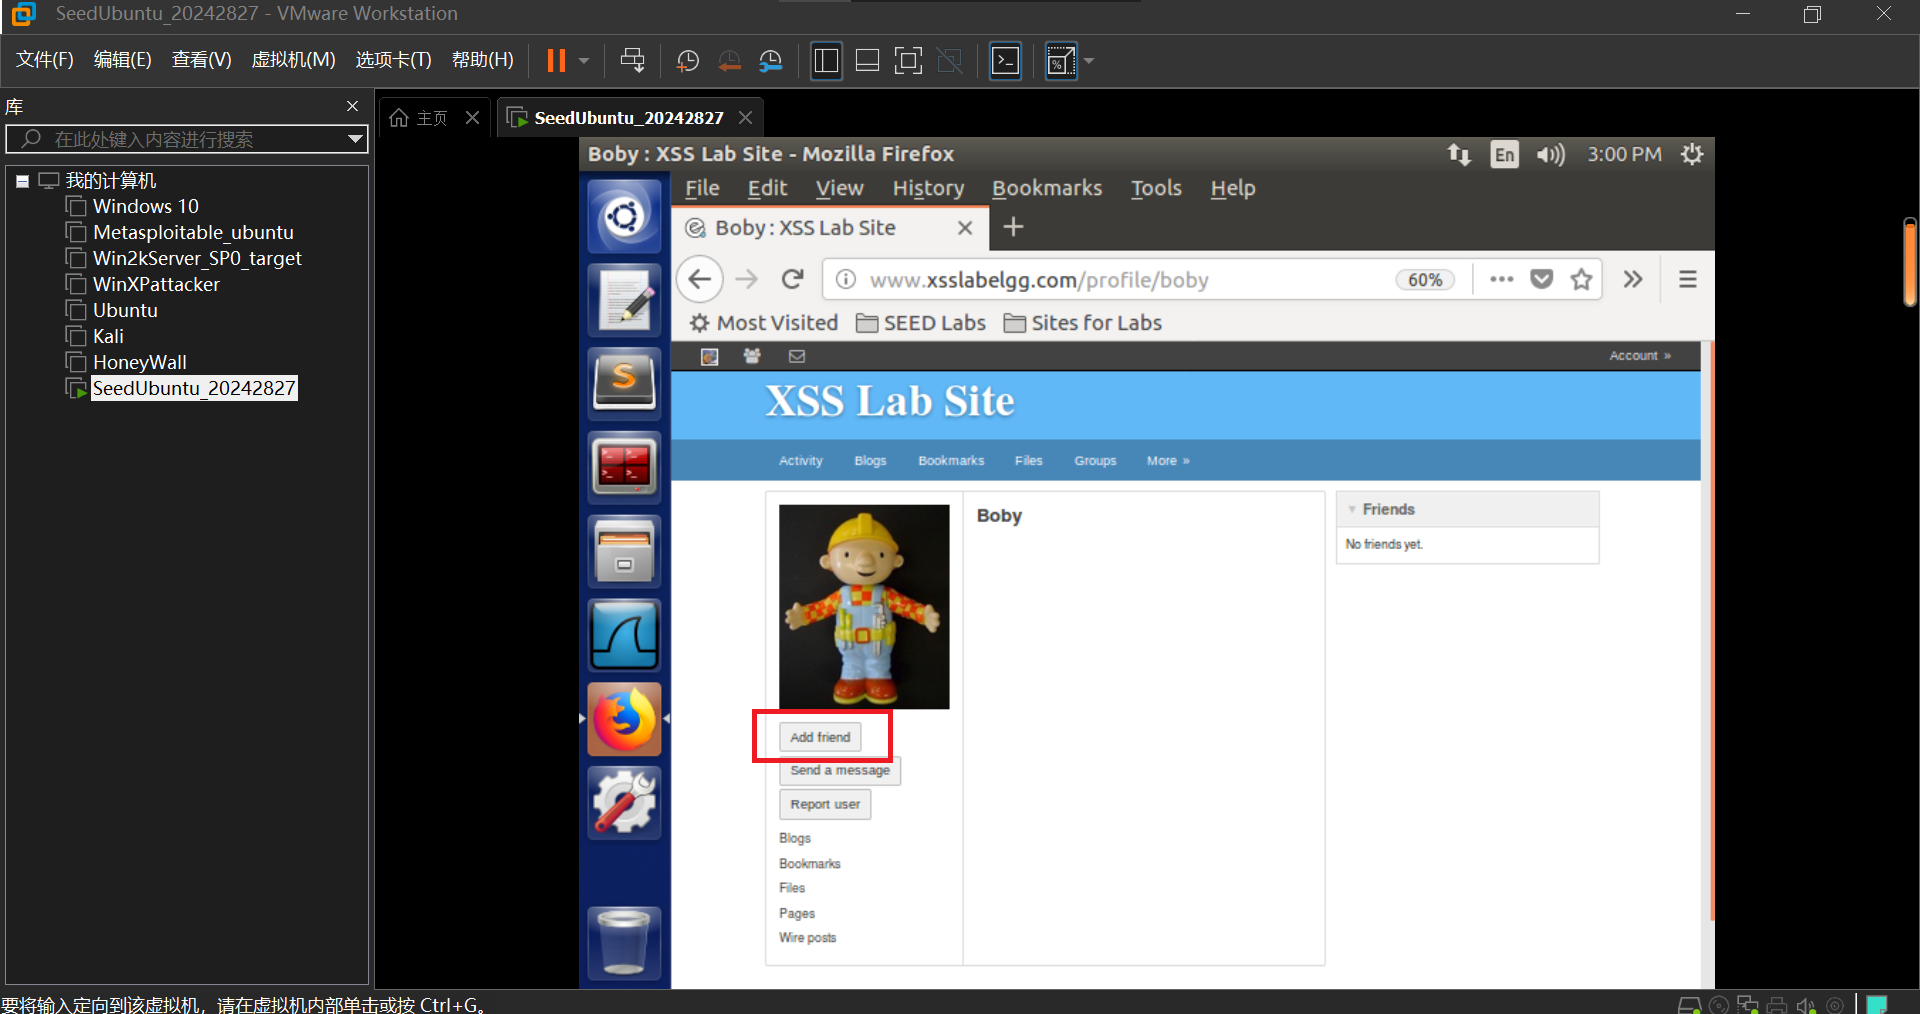Save the page to Pocket
This screenshot has width=1920, height=1014.
point(1542,279)
